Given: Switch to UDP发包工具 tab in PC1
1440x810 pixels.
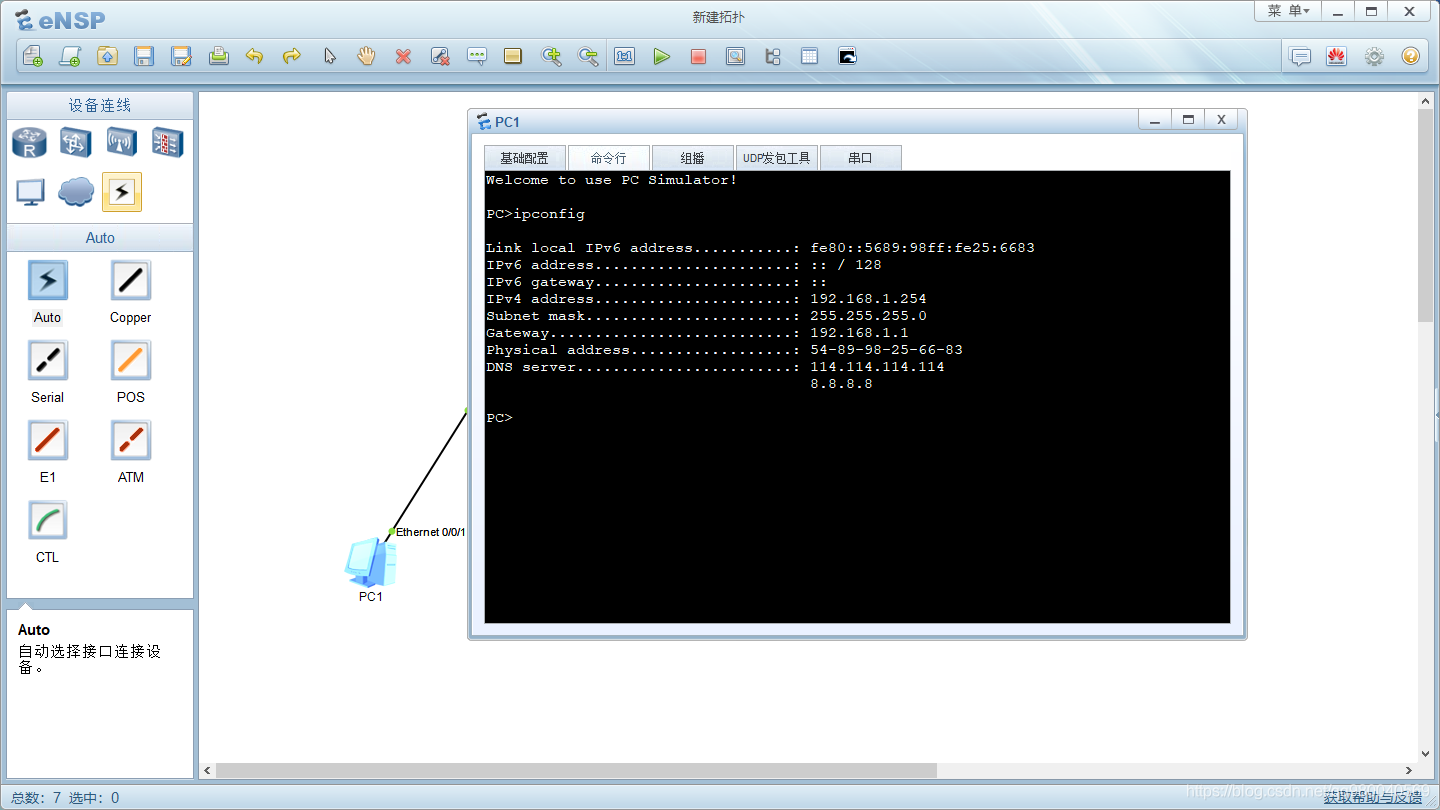Looking at the screenshot, I should pyautogui.click(x=776, y=158).
